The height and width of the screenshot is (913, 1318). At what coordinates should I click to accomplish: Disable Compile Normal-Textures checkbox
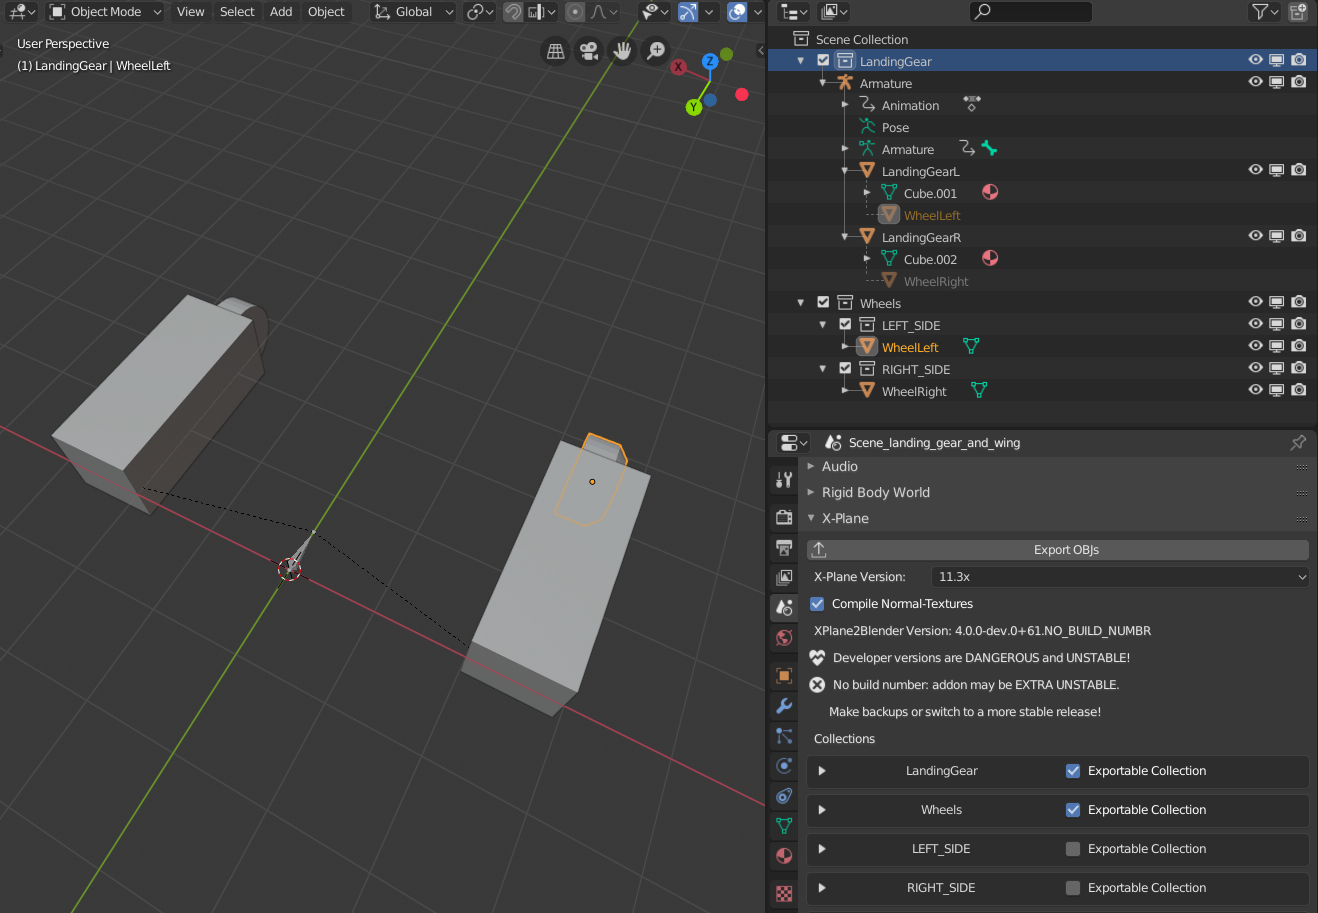pyautogui.click(x=817, y=604)
